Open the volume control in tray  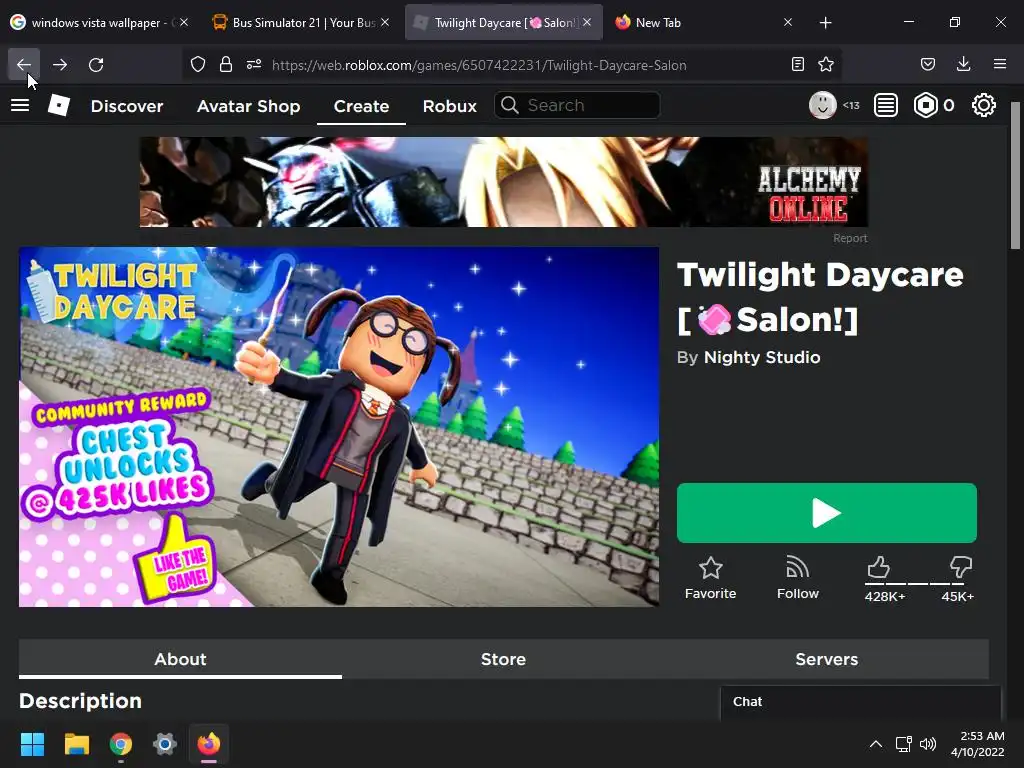(x=928, y=744)
